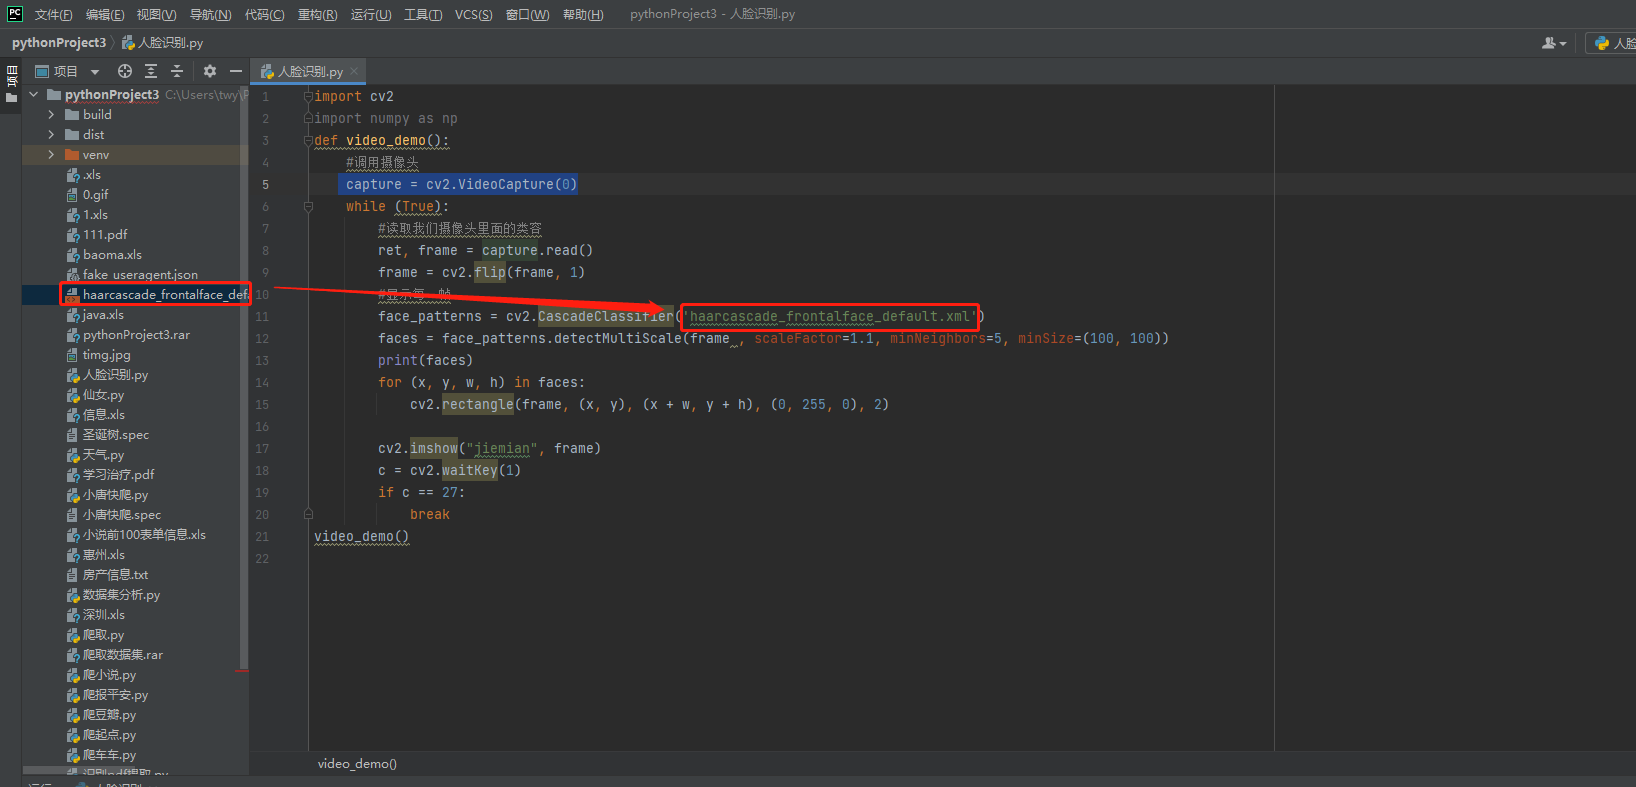Open the Python run configuration selector
This screenshot has height=787, width=1636.
click(1611, 43)
